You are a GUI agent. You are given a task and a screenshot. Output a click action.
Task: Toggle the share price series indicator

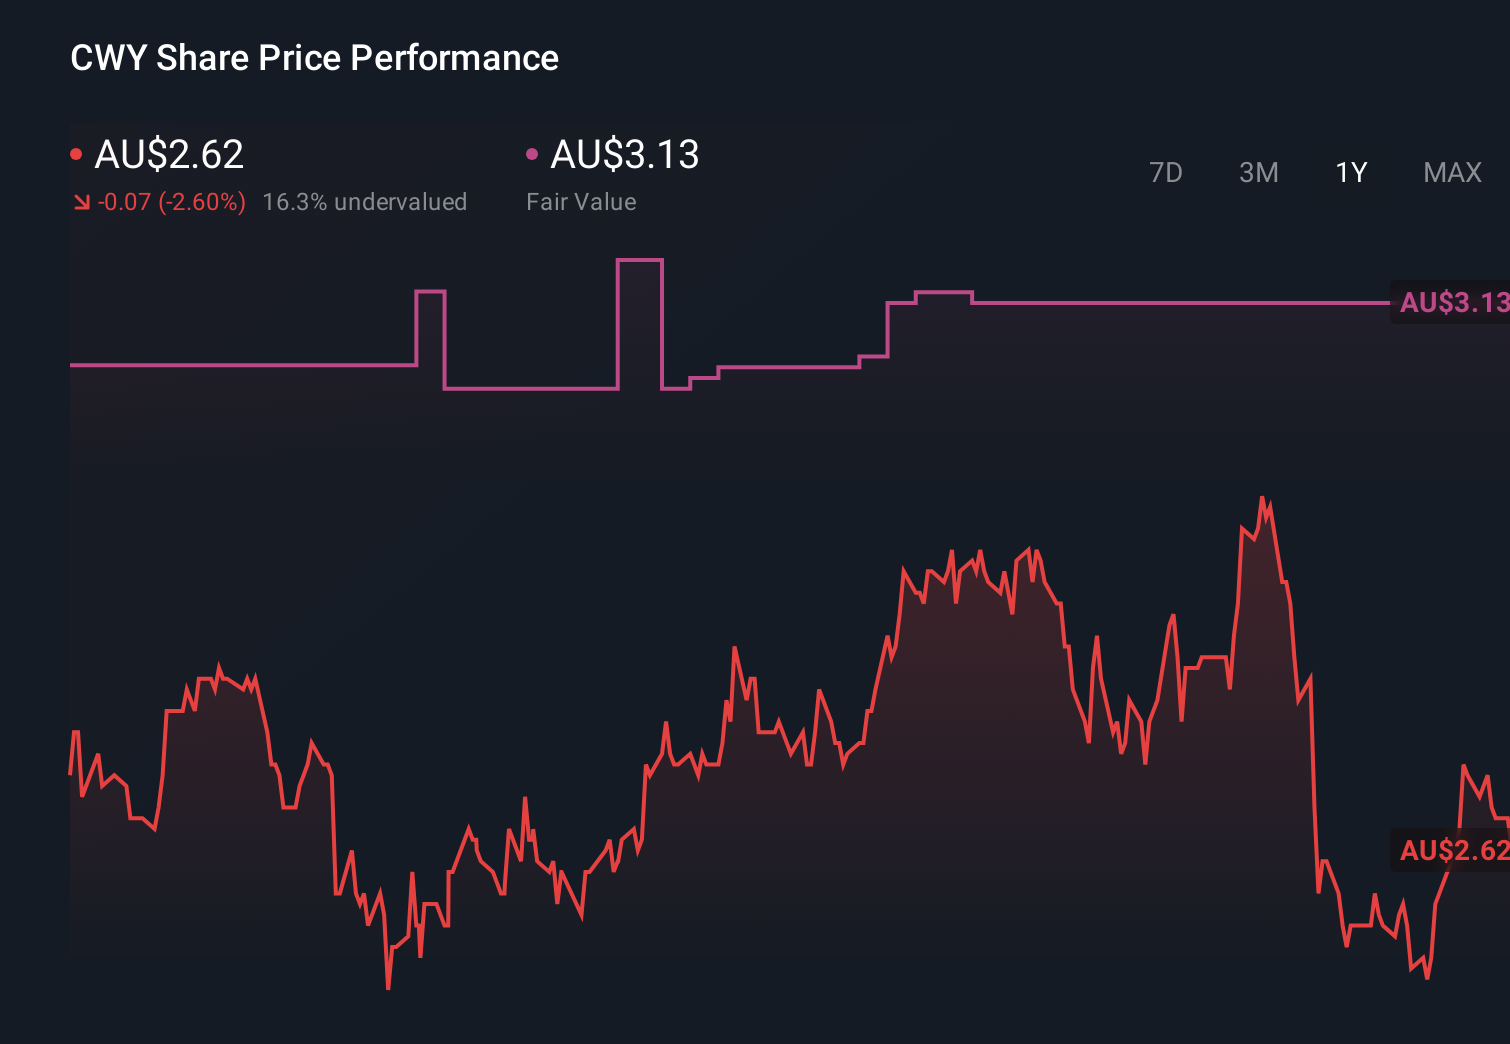75,152
